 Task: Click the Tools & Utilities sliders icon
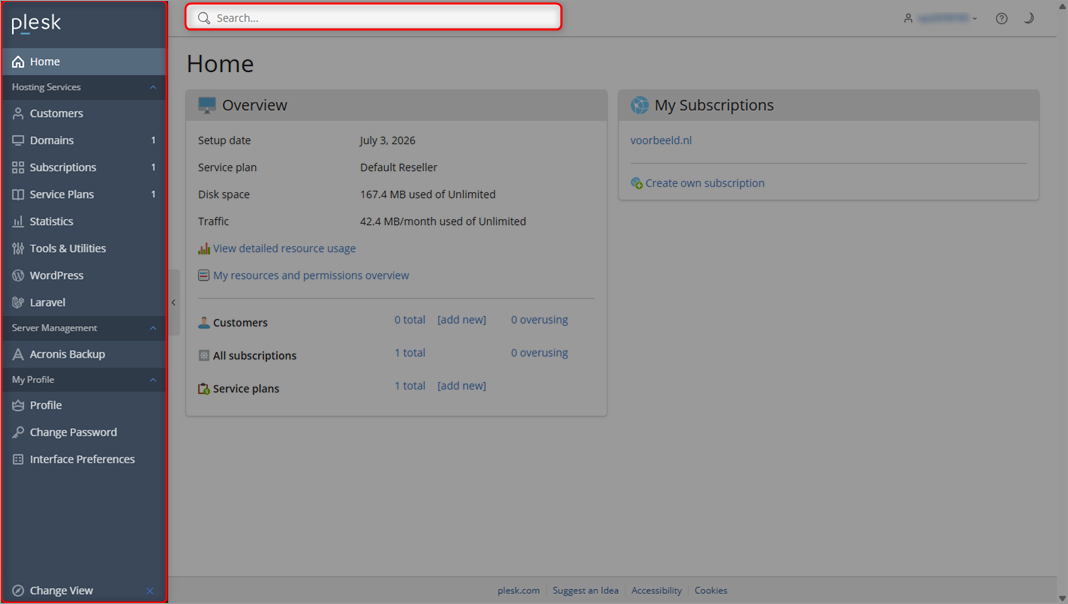[18, 249]
